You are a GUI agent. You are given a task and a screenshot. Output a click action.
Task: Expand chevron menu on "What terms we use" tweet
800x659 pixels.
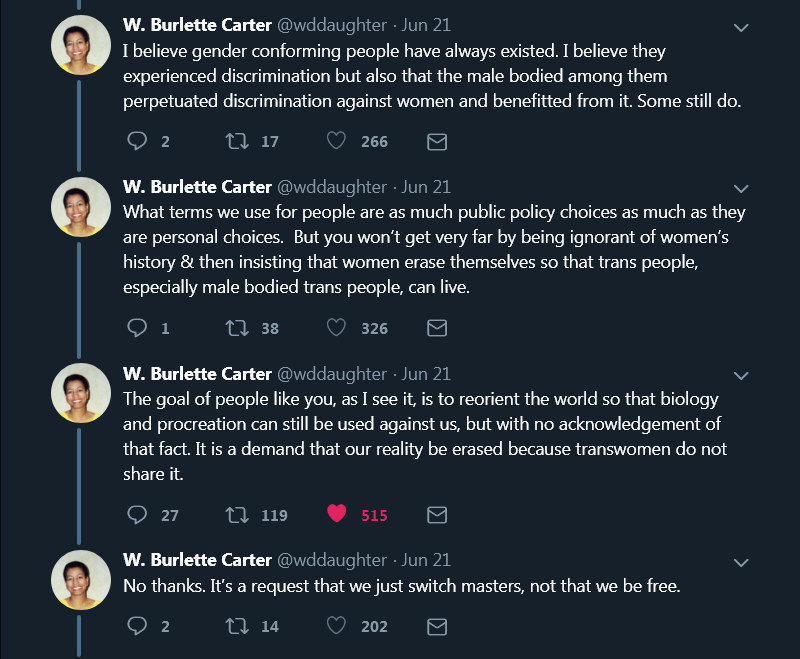point(741,188)
